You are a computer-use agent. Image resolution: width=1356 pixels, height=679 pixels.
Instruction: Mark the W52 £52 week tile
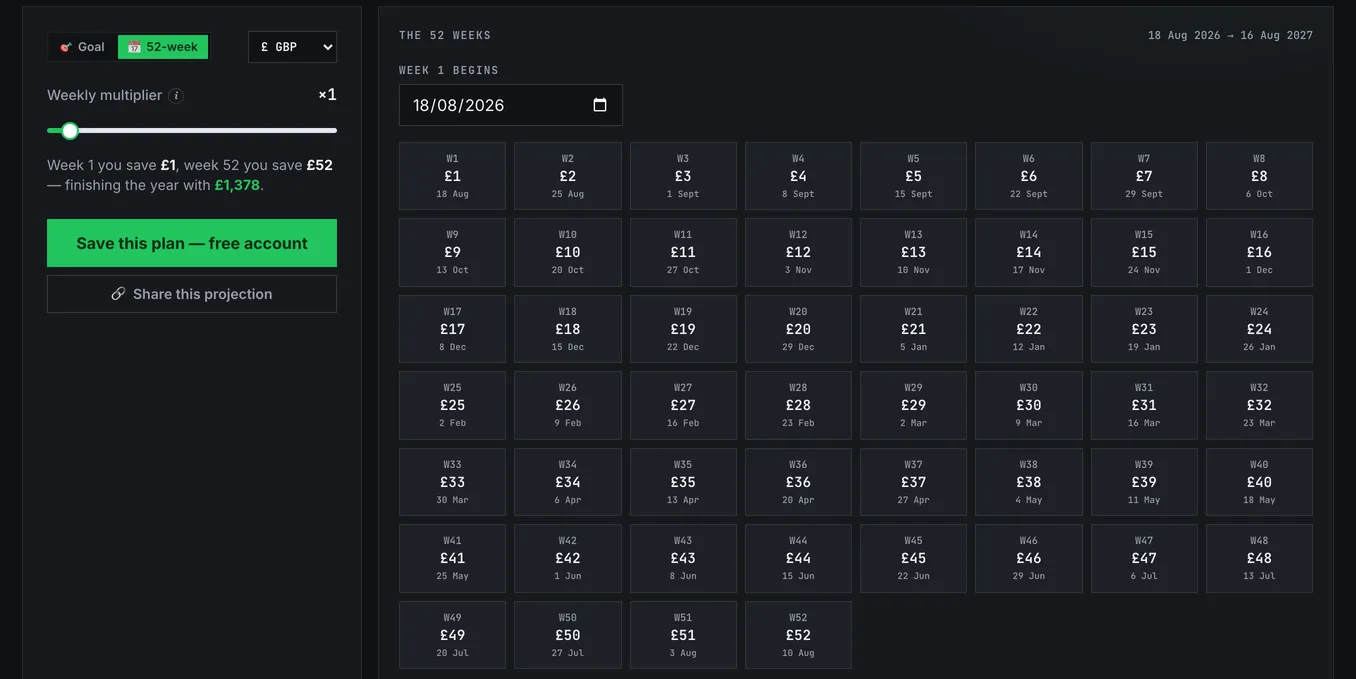point(798,635)
